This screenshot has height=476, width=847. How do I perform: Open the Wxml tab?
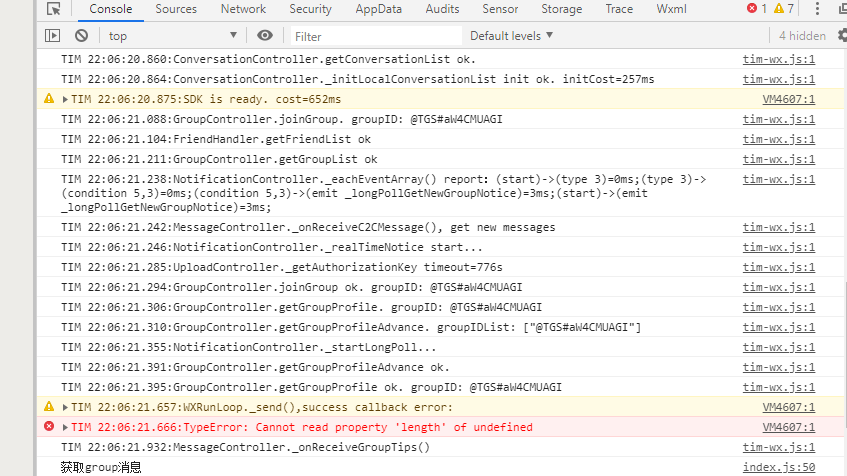[x=671, y=9]
